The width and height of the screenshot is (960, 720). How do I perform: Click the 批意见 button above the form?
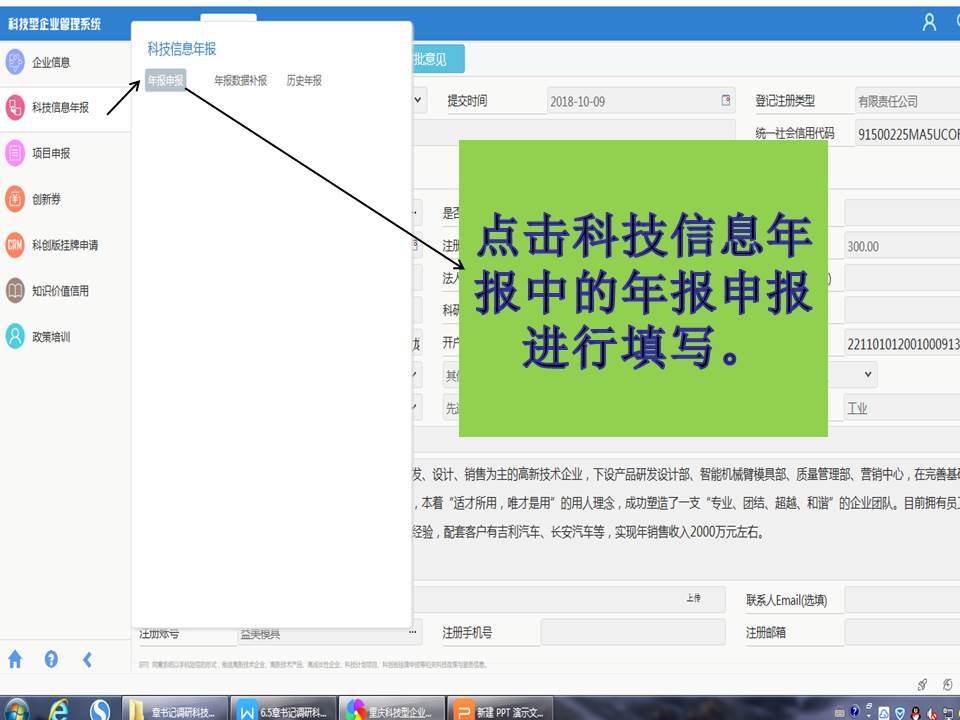(x=438, y=59)
